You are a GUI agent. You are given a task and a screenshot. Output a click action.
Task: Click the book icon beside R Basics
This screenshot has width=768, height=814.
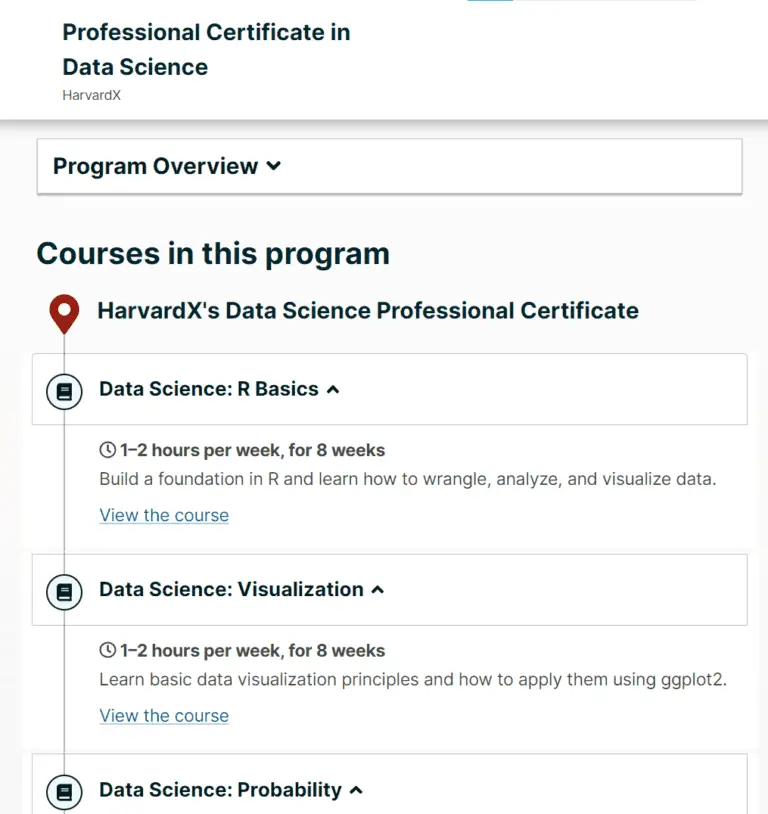click(63, 391)
